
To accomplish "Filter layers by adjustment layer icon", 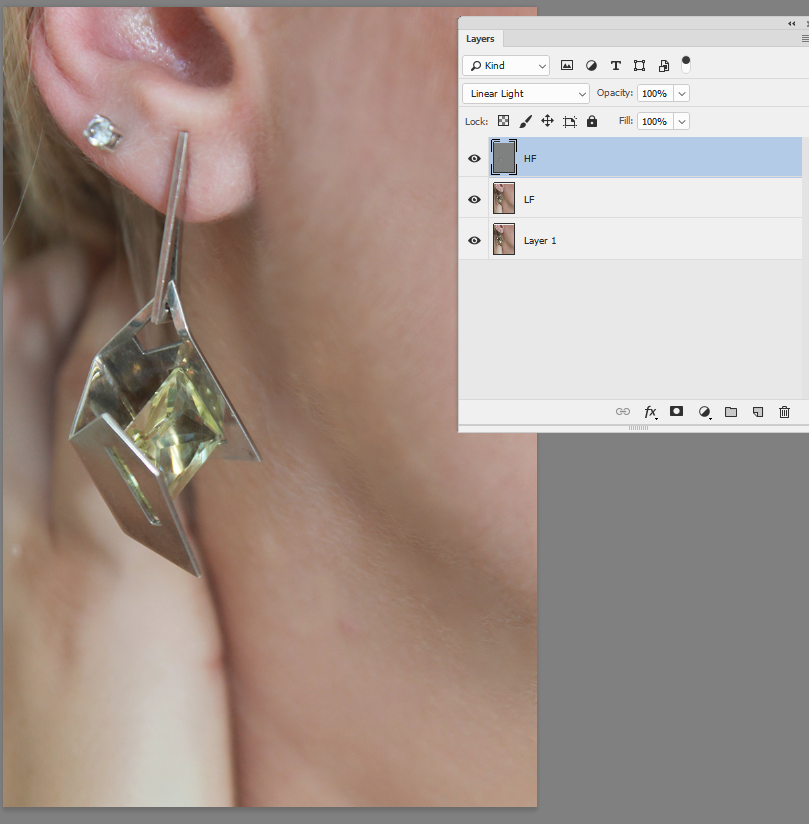I will click(591, 66).
